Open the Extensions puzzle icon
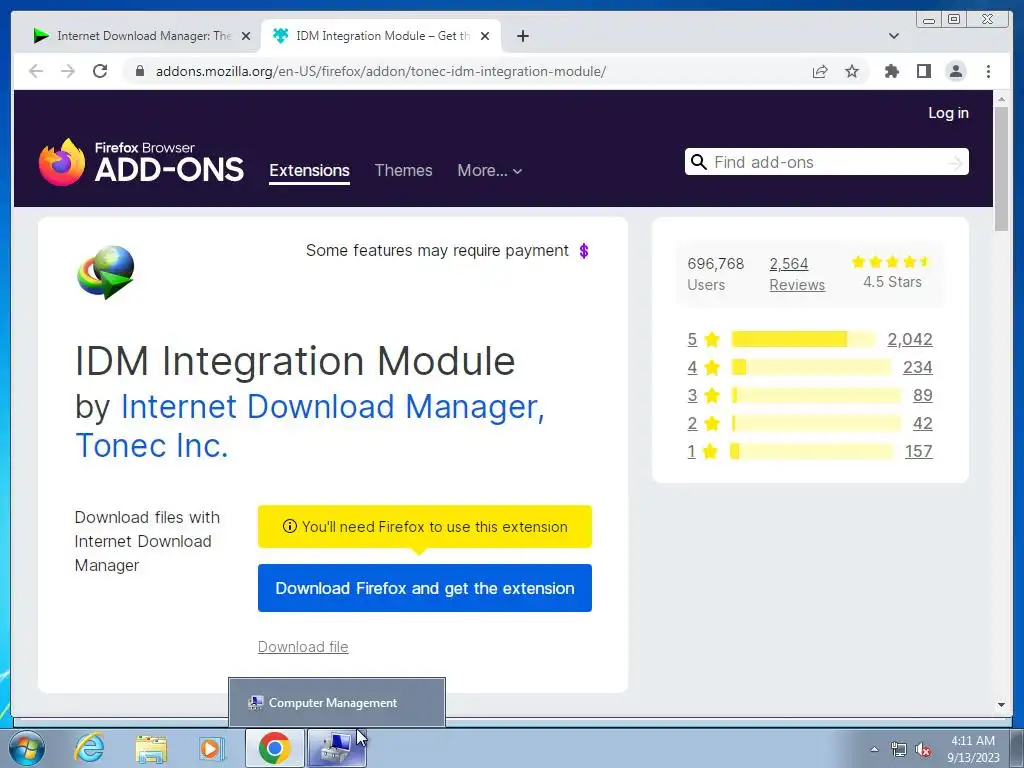This screenshot has width=1024, height=768. pos(891,71)
